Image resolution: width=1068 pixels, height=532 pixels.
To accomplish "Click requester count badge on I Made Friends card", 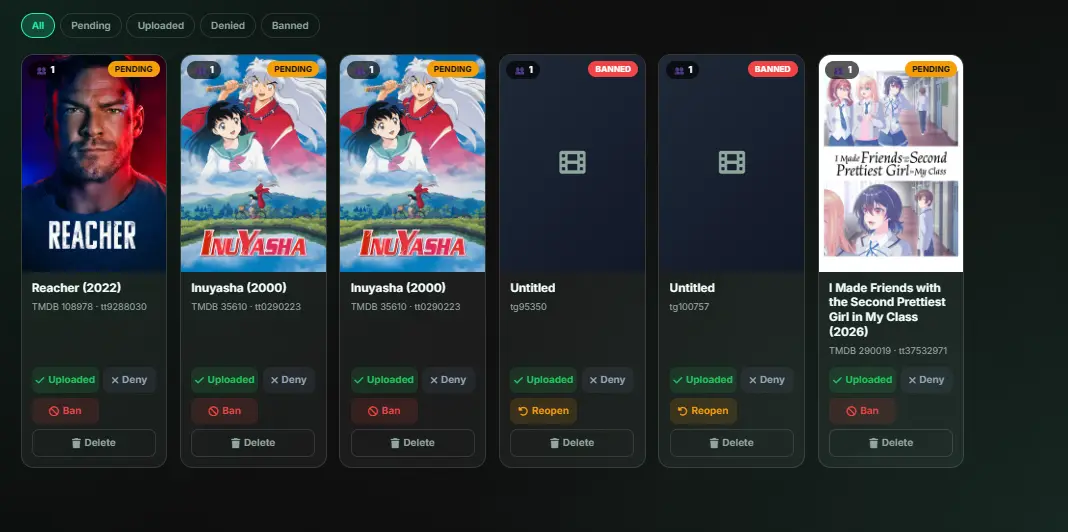I will coord(842,69).
